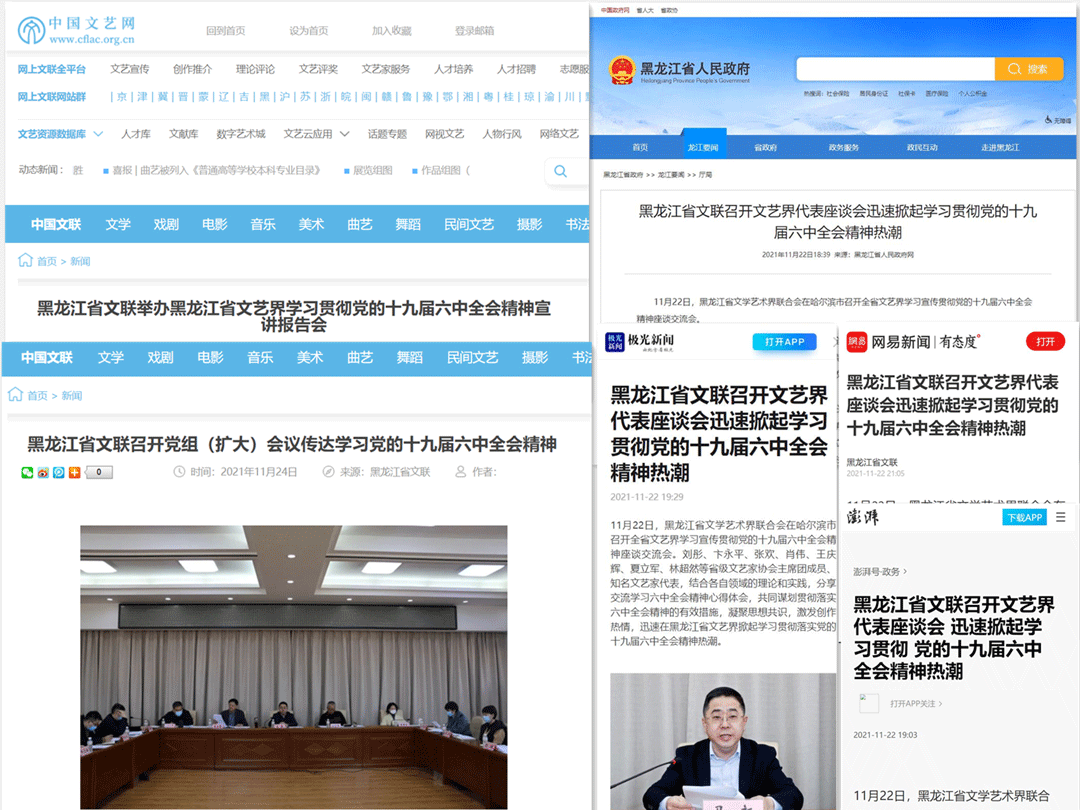The height and width of the screenshot is (810, 1080).
Task: Share the article via the Weibo icon
Action: (44, 472)
